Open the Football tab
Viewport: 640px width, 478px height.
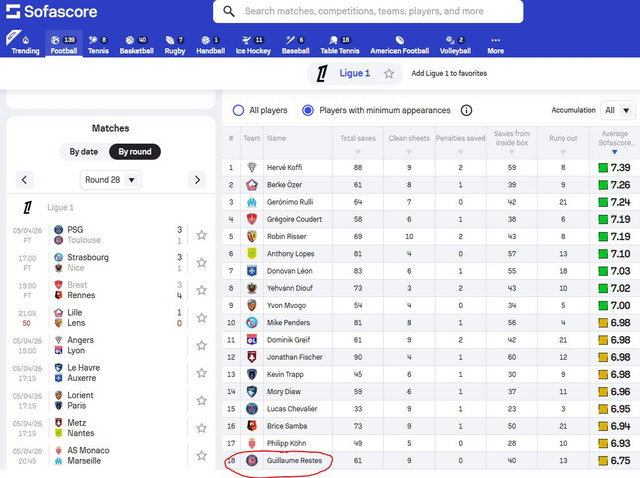tap(64, 44)
